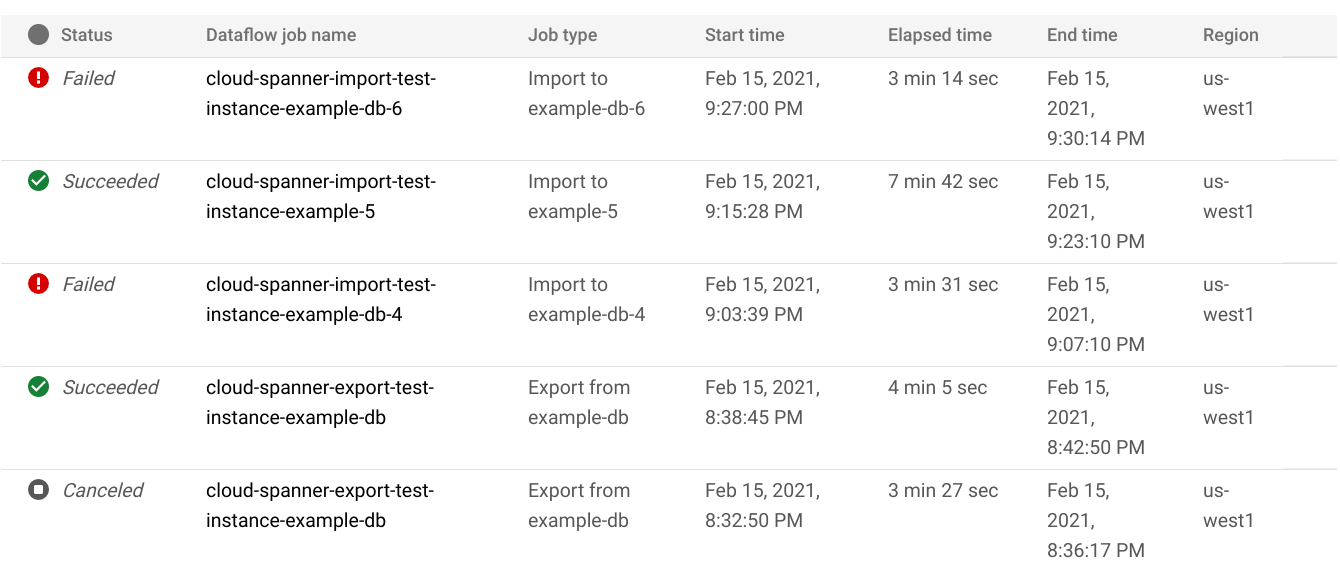Image resolution: width=1340 pixels, height=567 pixels.
Task: Open the canceled export job link
Action: point(320,505)
